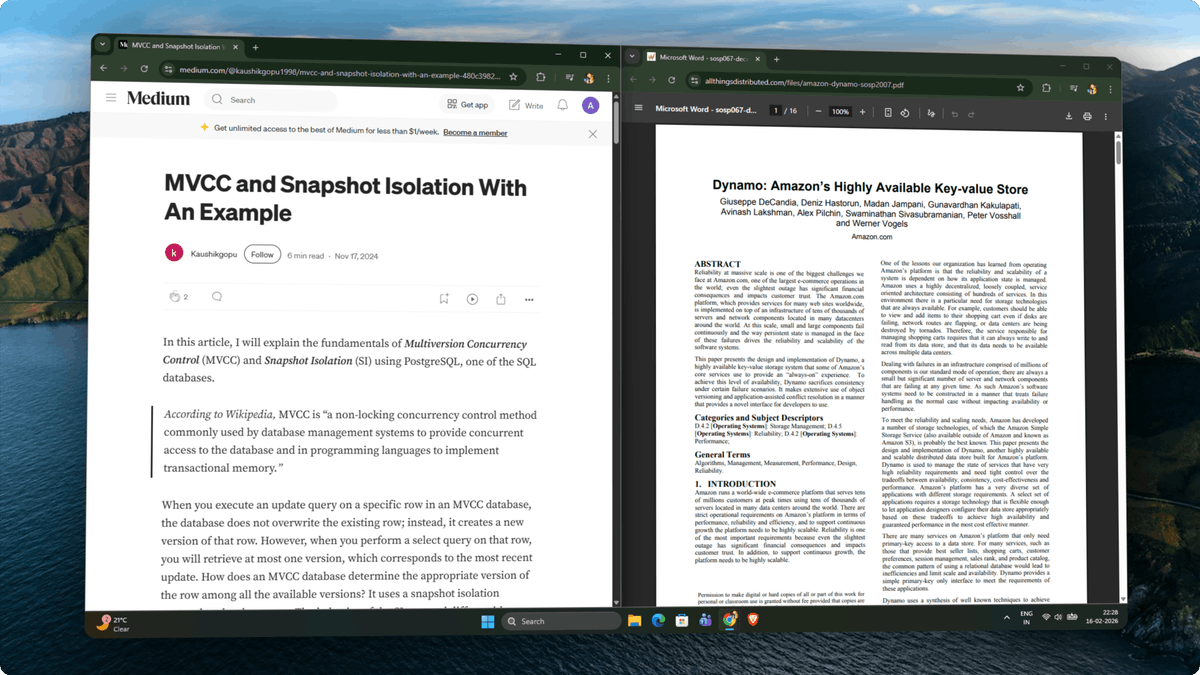The height and width of the screenshot is (675, 1200).
Task: Expand tab search dropdown in Medium window
Action: pyautogui.click(x=102, y=46)
